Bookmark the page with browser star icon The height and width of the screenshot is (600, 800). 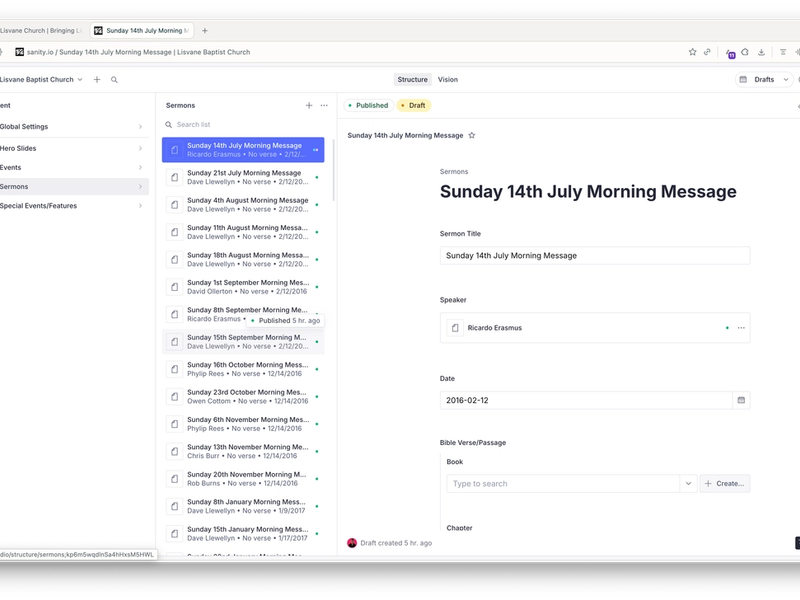(692, 52)
